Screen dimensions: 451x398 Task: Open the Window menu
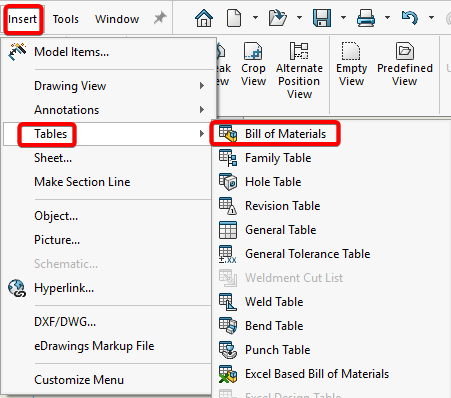[x=117, y=19]
